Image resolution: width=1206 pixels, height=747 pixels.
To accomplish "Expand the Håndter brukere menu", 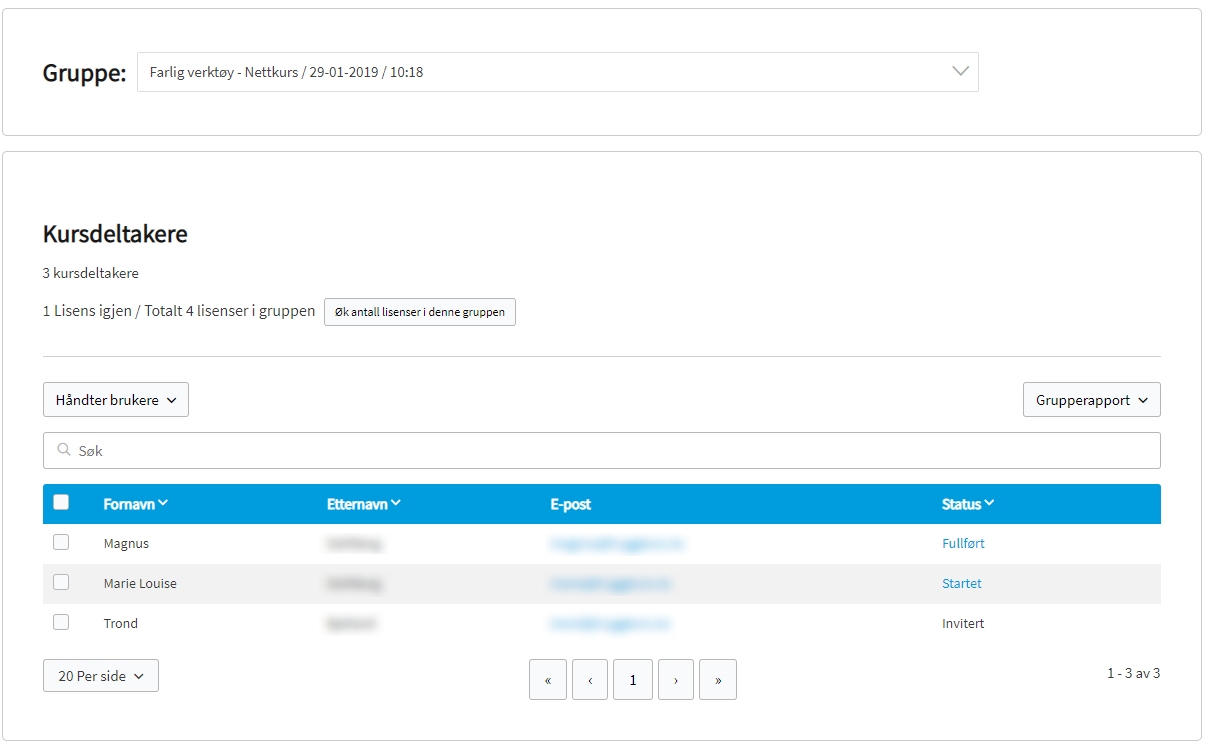I will tap(116, 400).
